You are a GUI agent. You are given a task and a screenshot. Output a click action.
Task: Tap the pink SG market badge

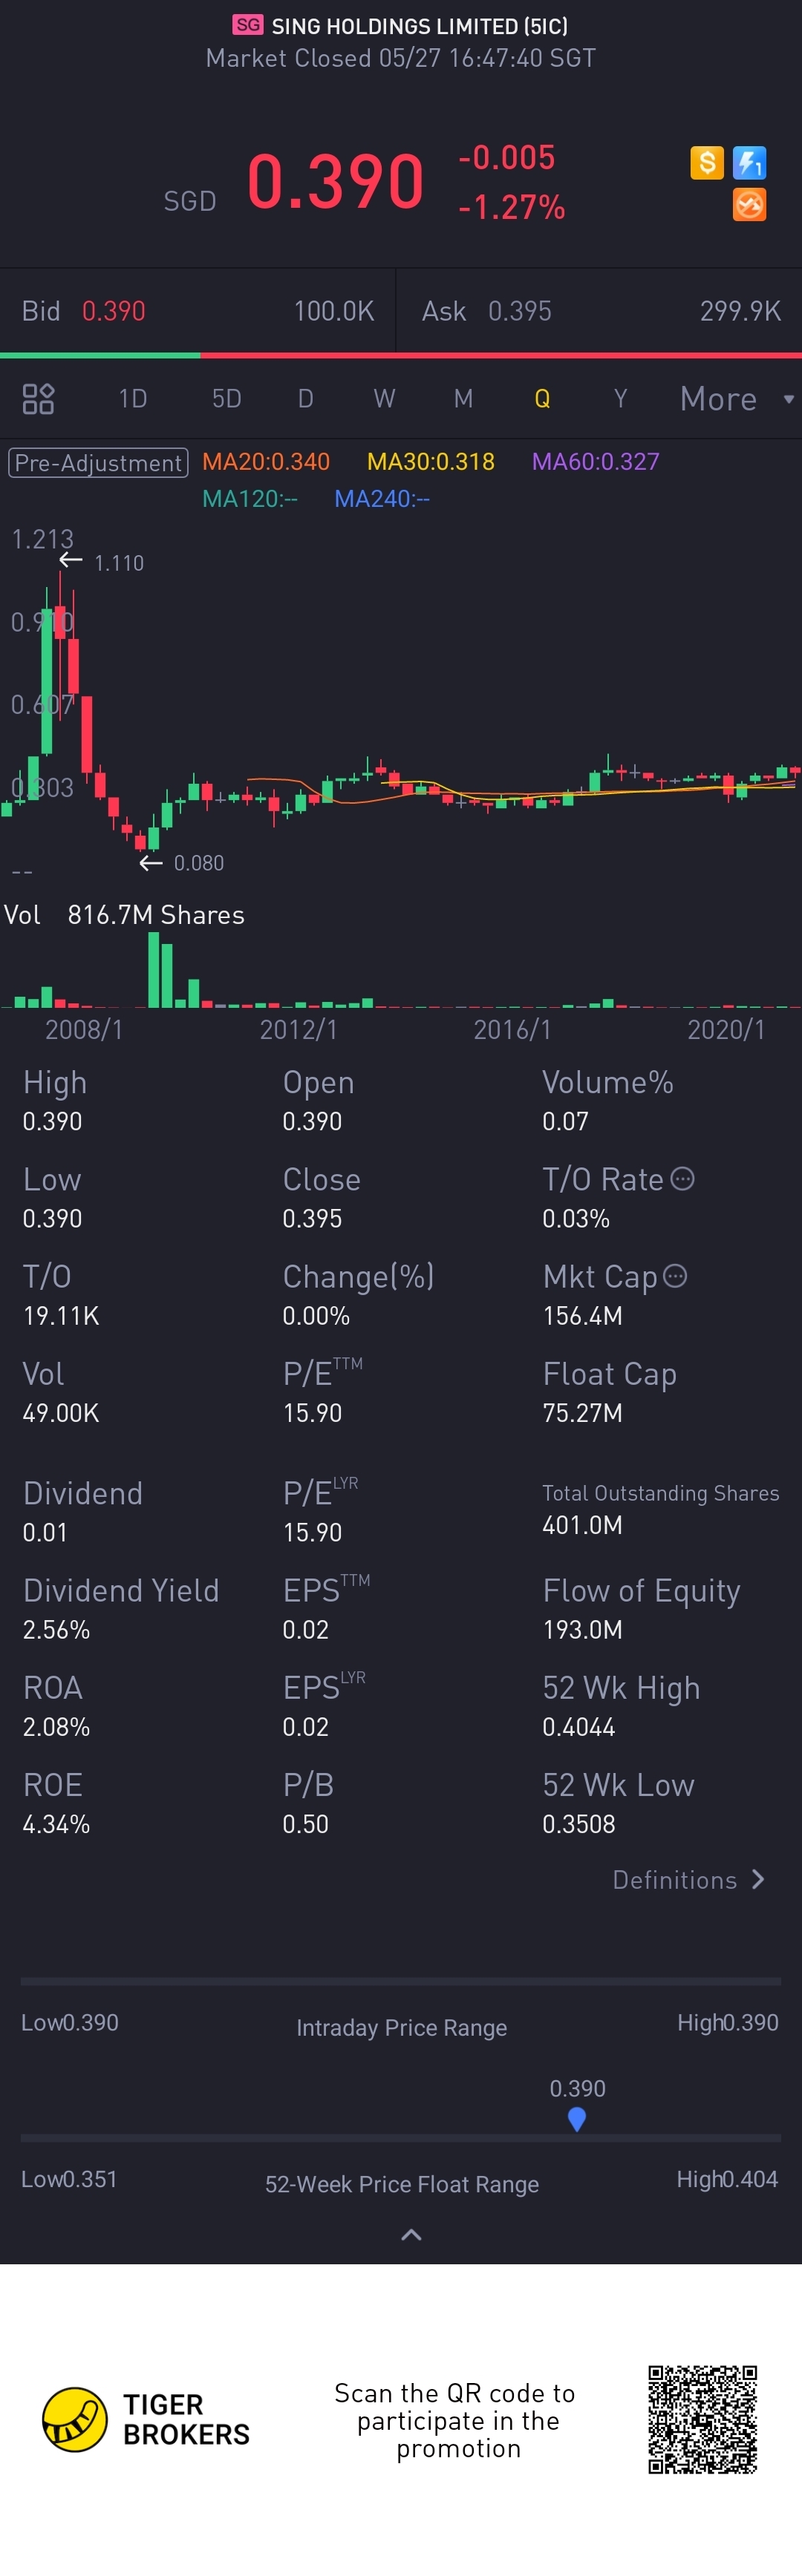click(x=248, y=25)
